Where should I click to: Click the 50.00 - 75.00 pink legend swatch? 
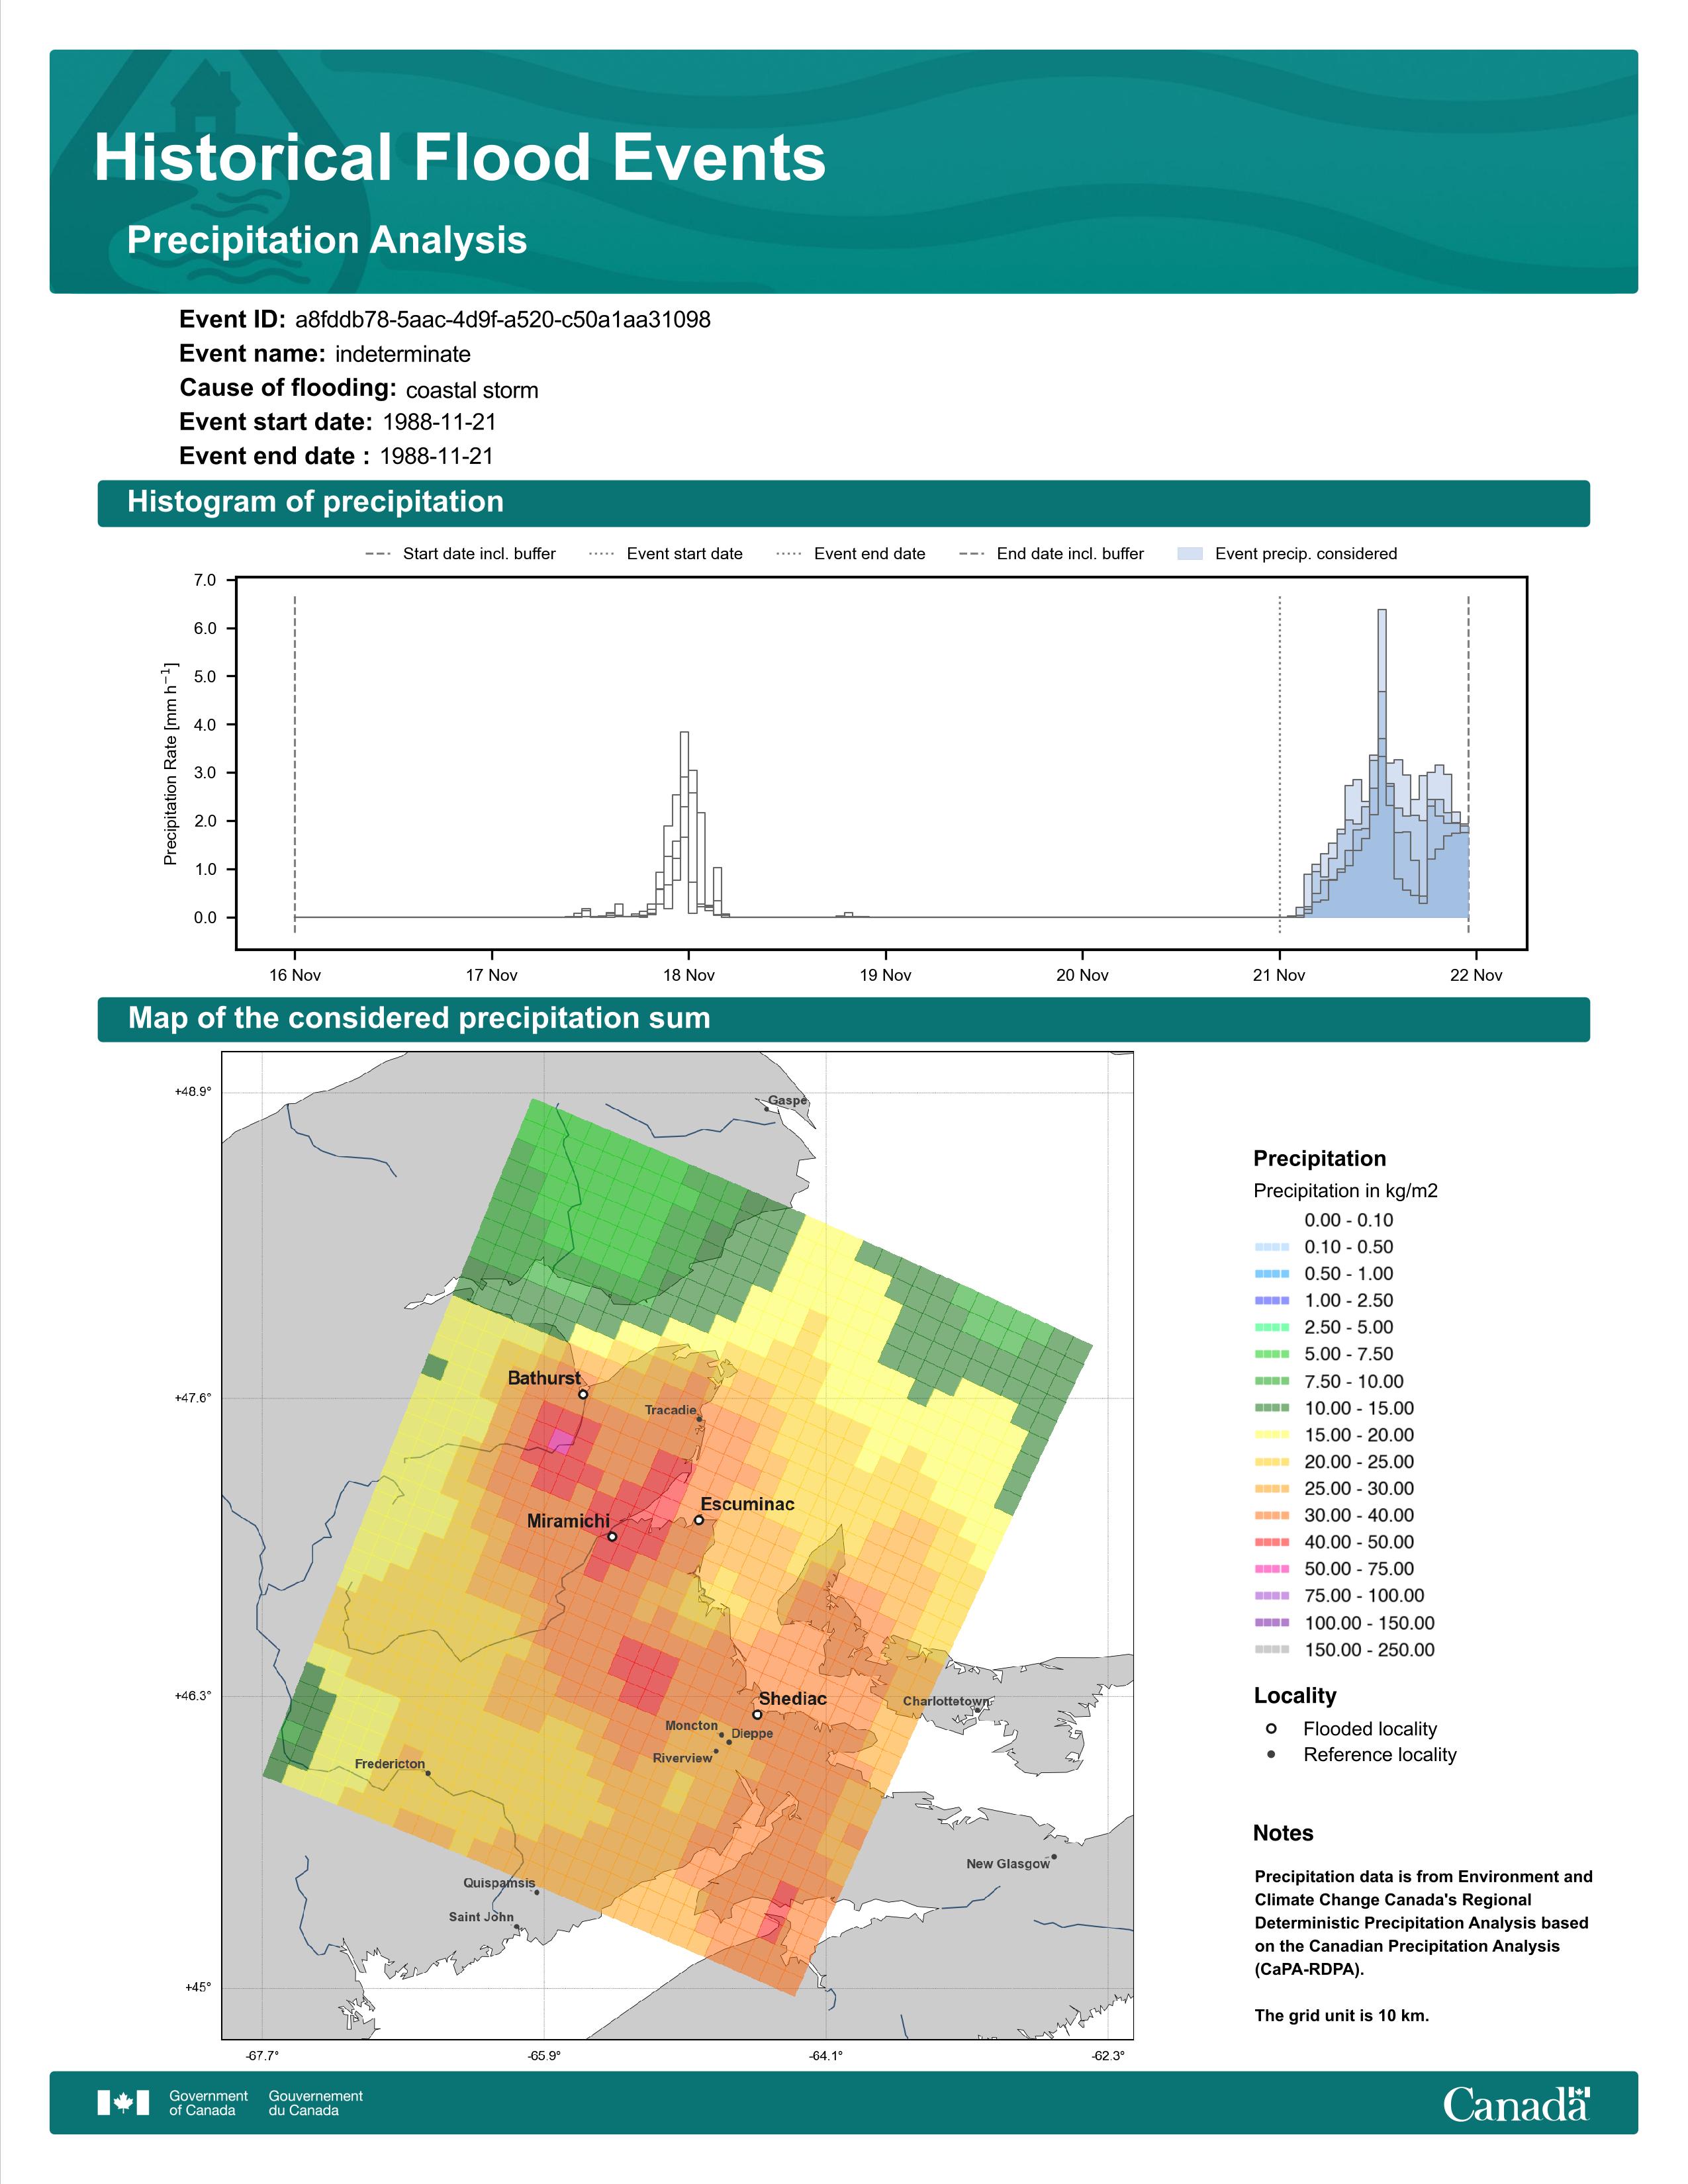click(x=1272, y=1569)
